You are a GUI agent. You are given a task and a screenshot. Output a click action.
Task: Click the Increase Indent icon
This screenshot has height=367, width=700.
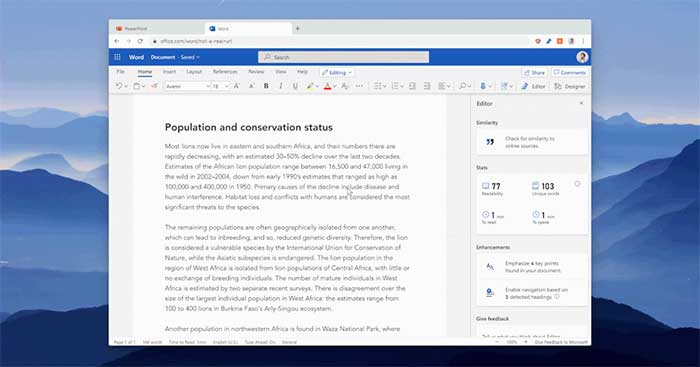pyautogui.click(x=427, y=86)
